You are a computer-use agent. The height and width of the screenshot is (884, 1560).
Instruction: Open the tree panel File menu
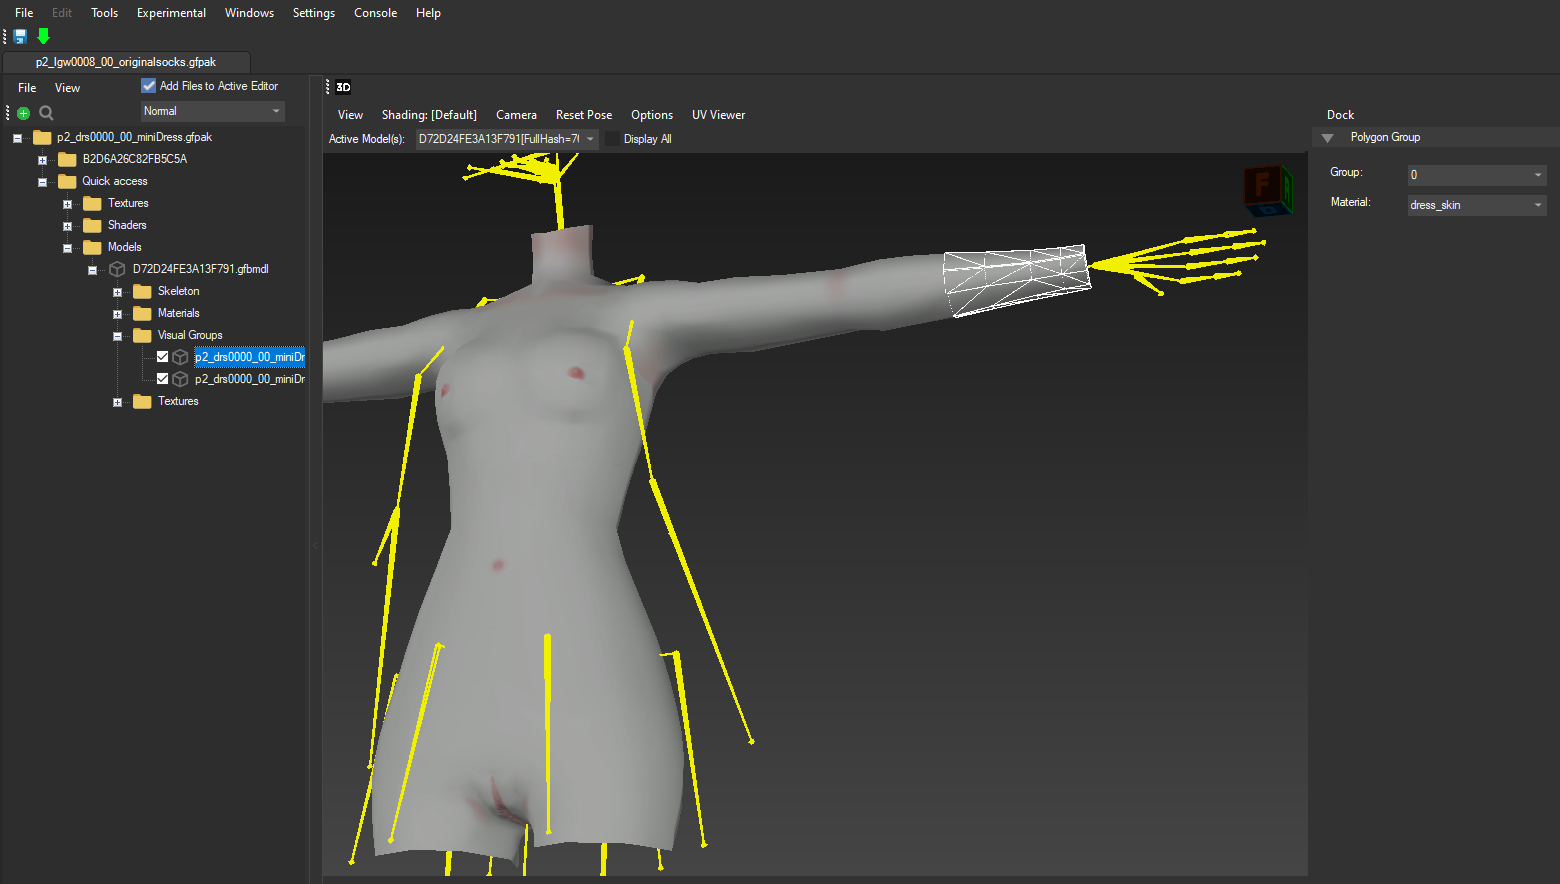click(27, 88)
